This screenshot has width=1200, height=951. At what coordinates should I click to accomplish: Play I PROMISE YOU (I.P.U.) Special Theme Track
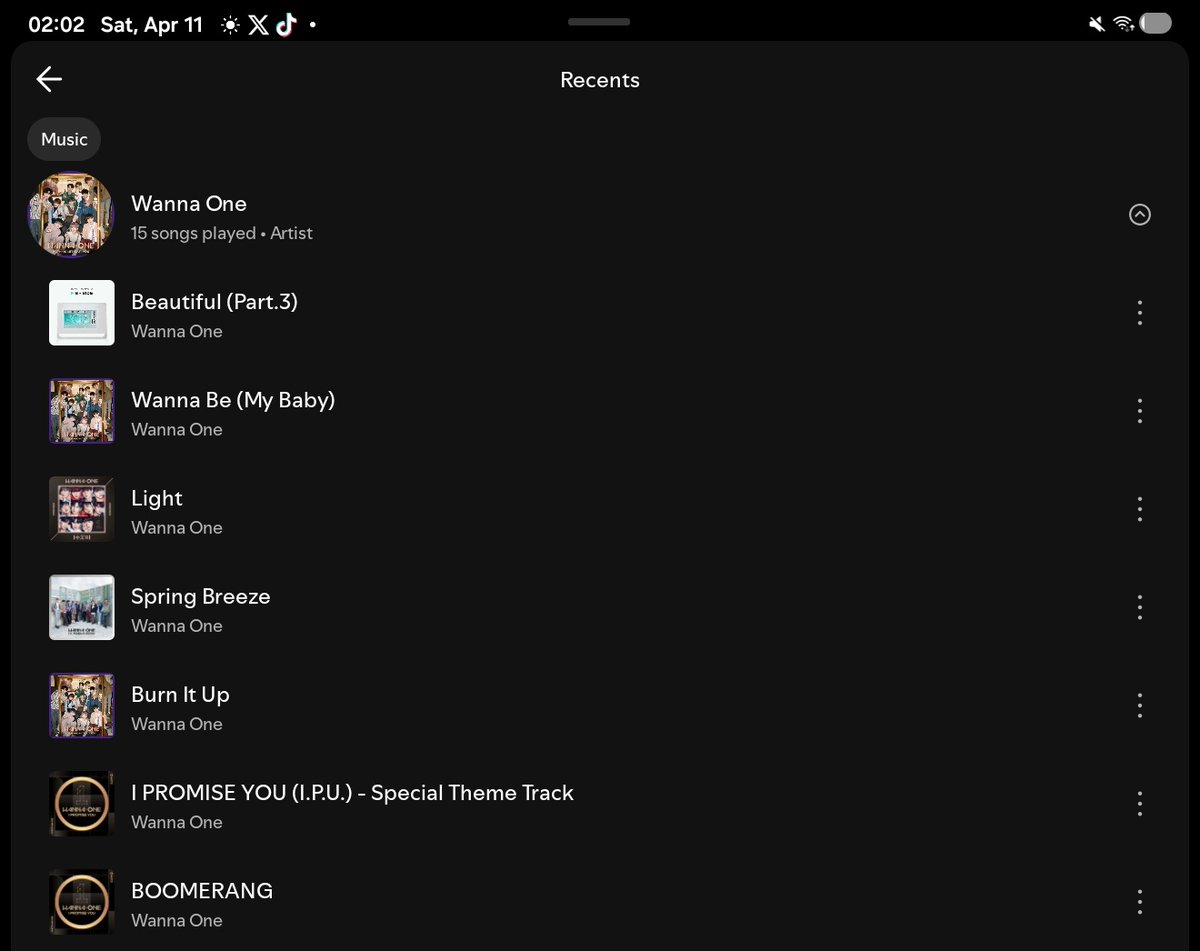tap(600, 803)
